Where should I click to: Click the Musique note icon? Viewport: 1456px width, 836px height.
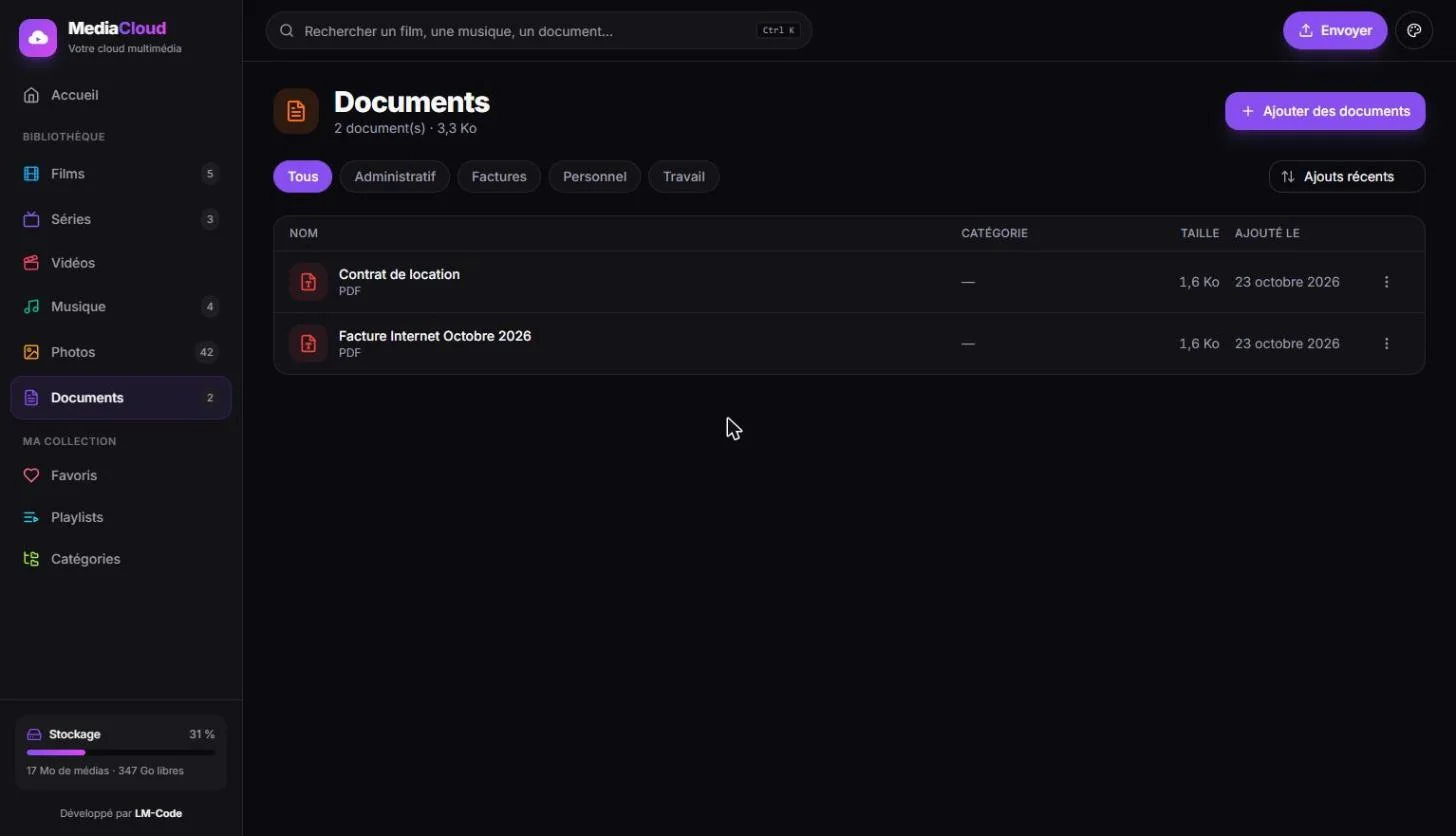tap(31, 307)
